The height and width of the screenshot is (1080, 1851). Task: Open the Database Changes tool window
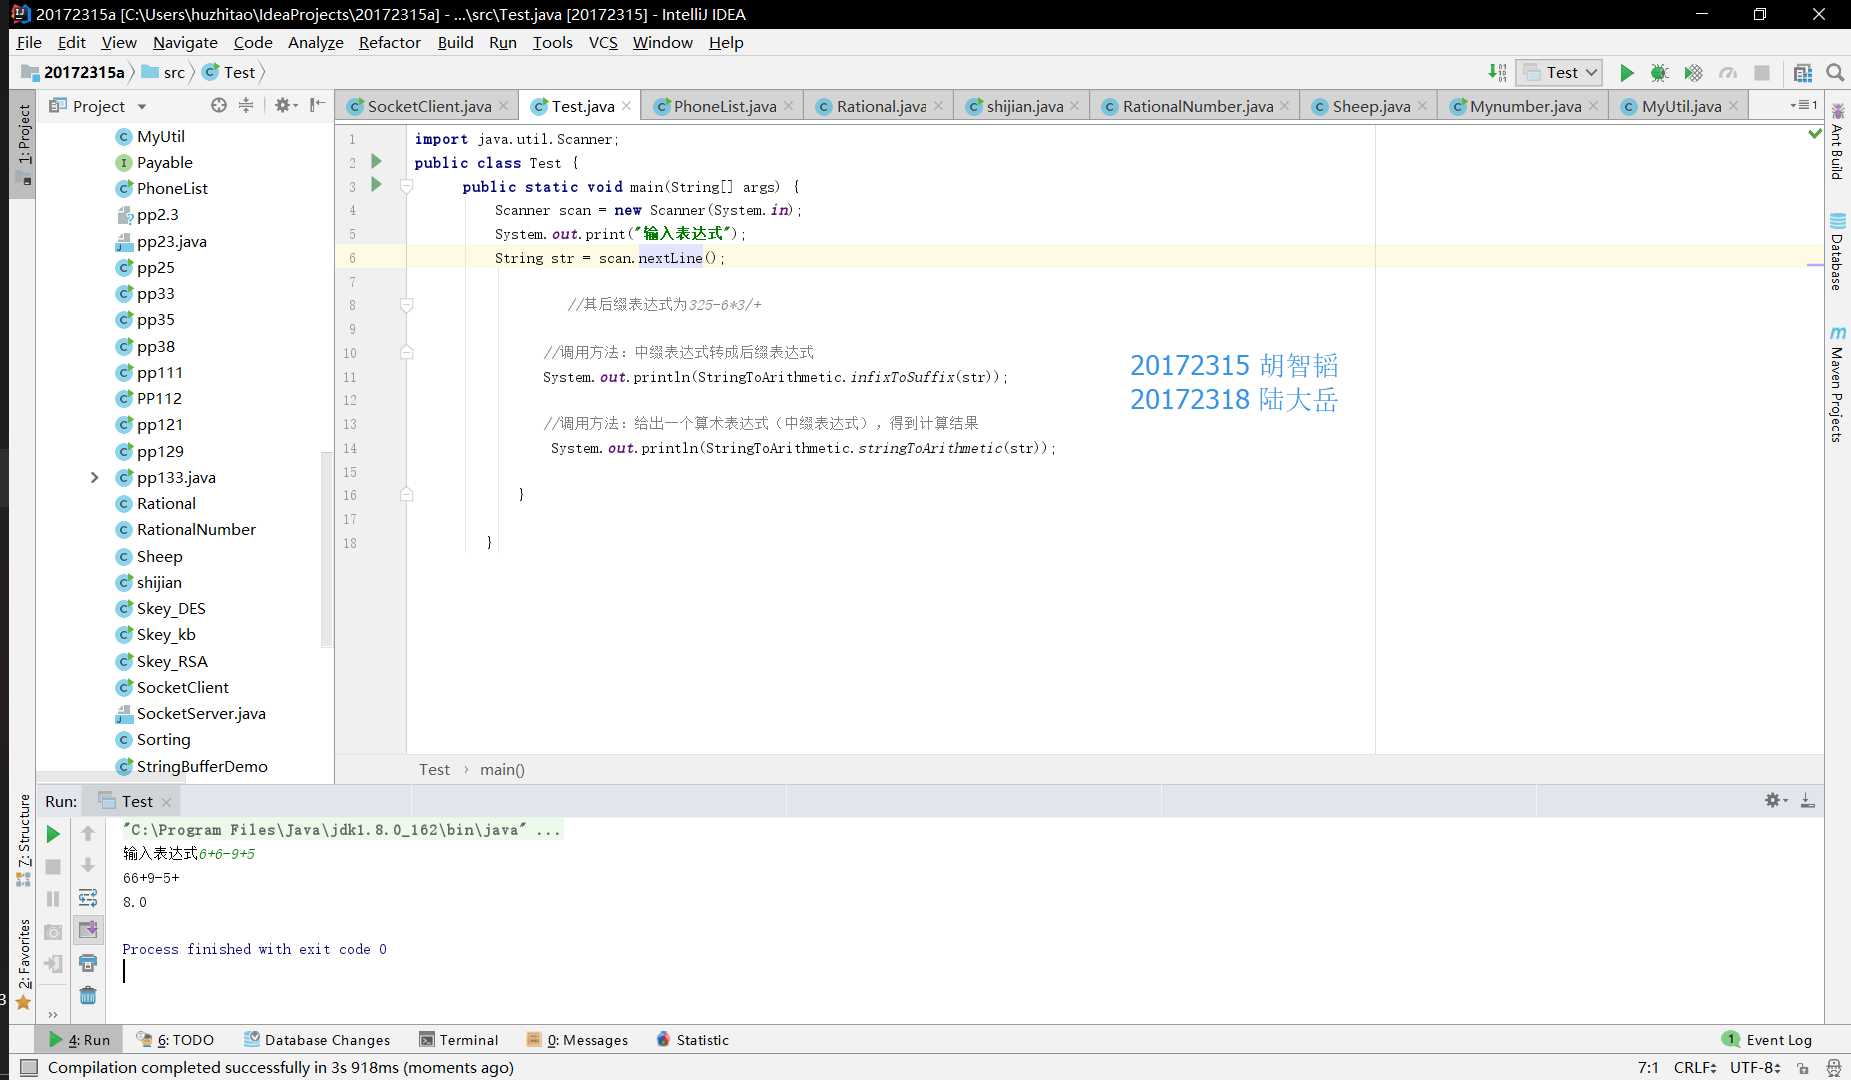coord(317,1040)
